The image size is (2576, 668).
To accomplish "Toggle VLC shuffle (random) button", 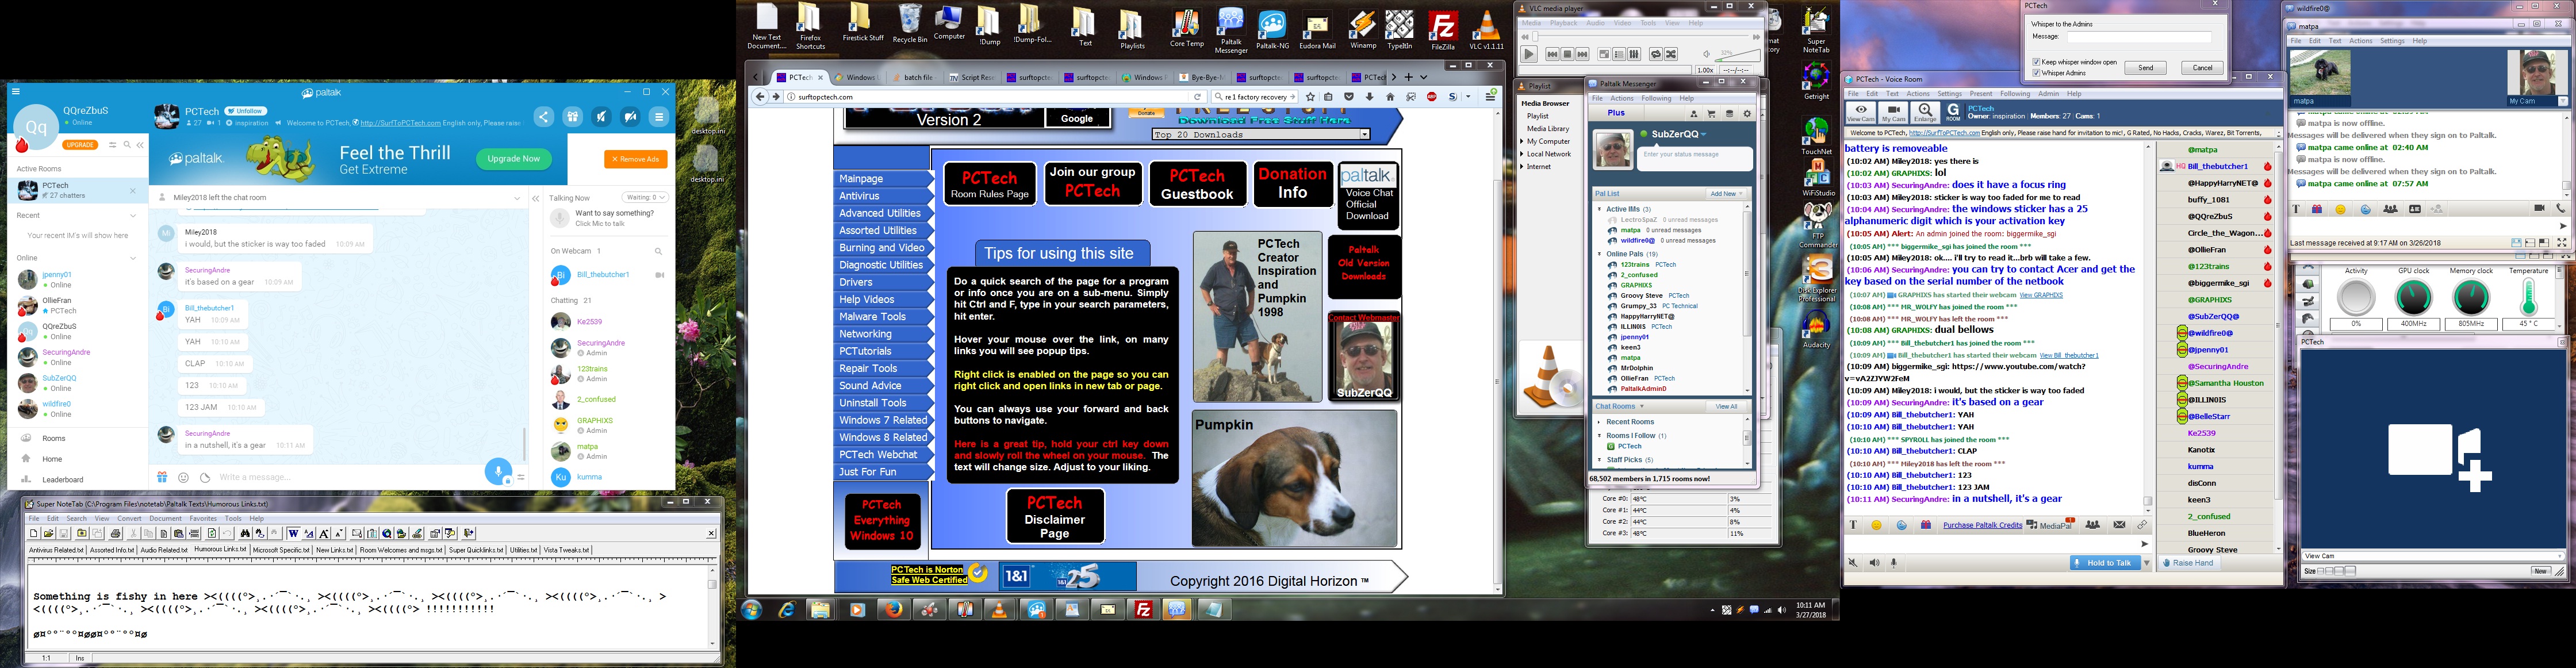I will click(x=1671, y=55).
